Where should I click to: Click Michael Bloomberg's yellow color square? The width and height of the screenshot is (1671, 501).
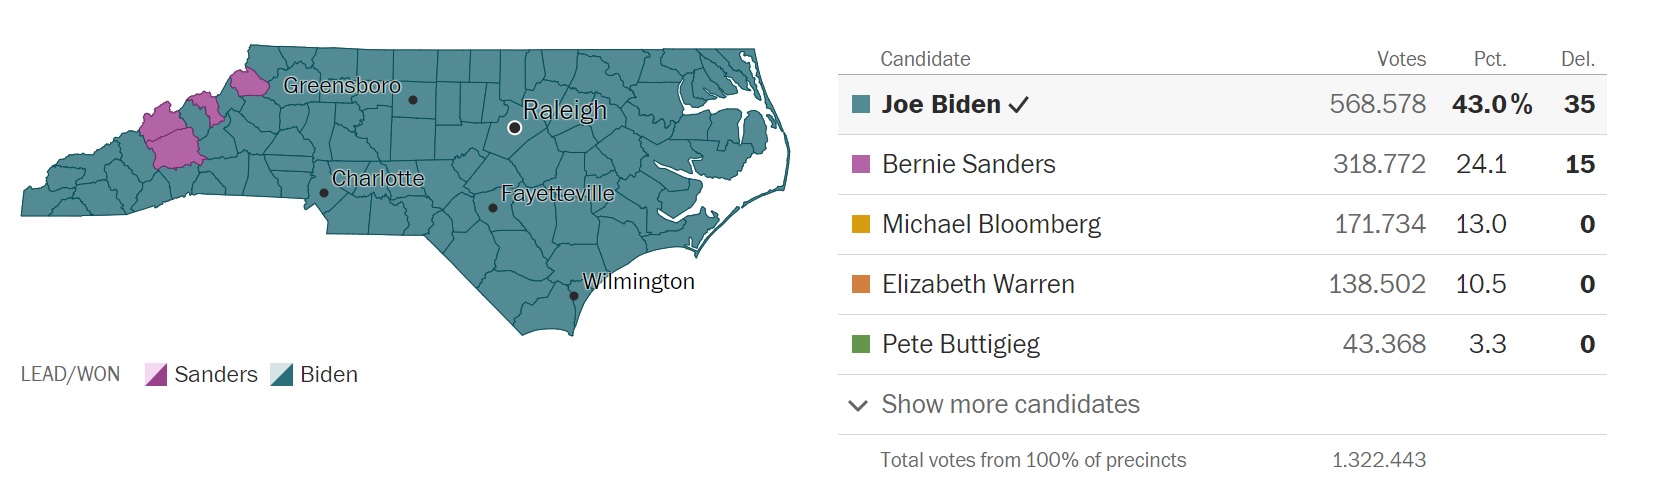click(861, 224)
